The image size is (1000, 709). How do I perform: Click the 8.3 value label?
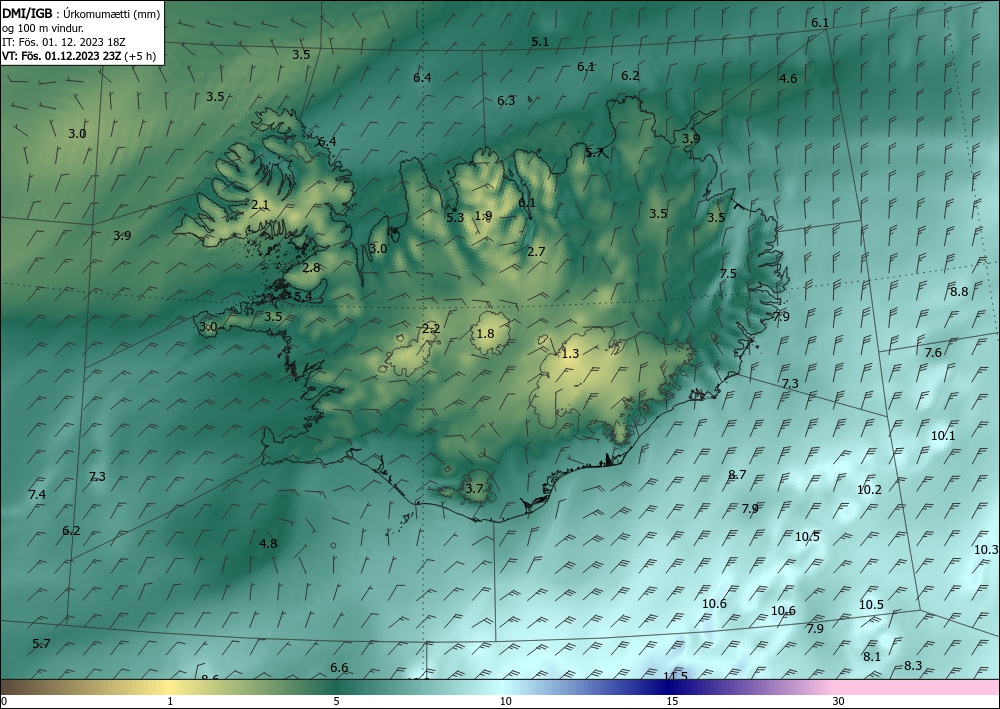tap(913, 666)
